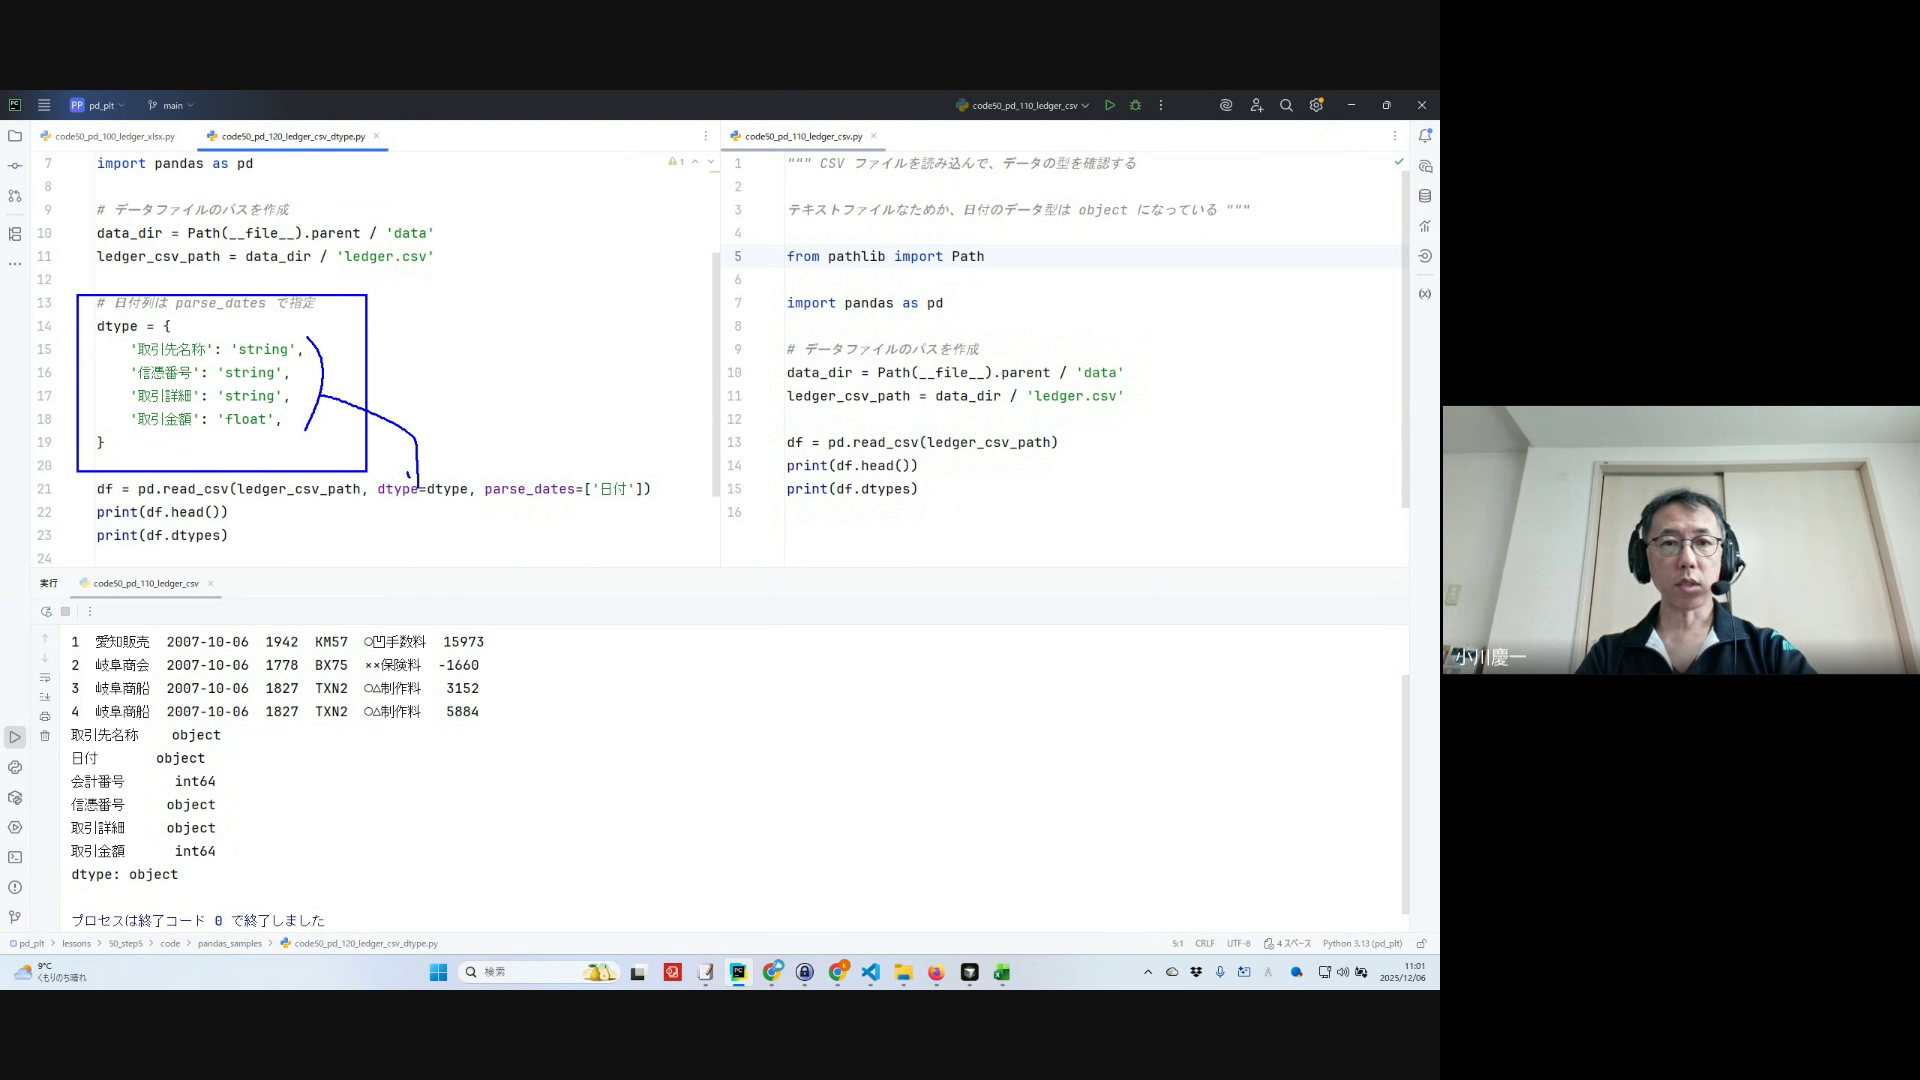Switch to the code50_pd_100_ledger_xlsx.py tab

click(114, 136)
